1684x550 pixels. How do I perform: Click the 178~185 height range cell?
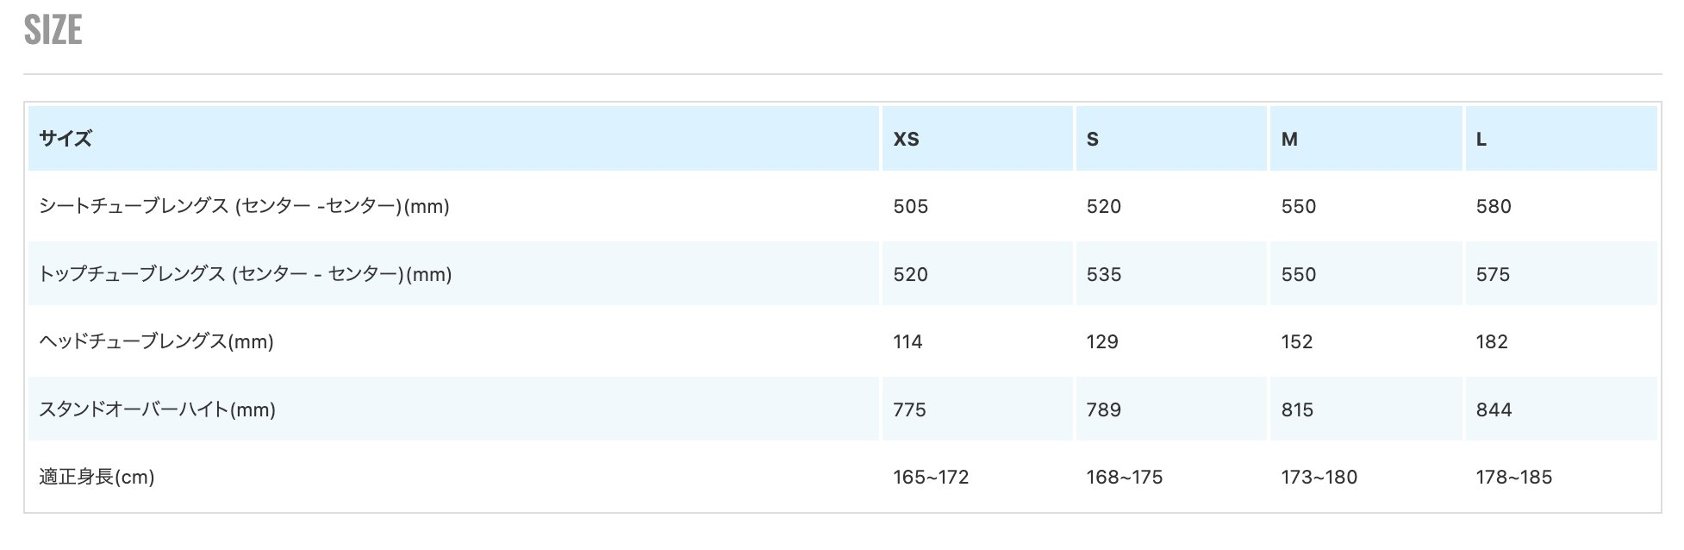pyautogui.click(x=1513, y=478)
